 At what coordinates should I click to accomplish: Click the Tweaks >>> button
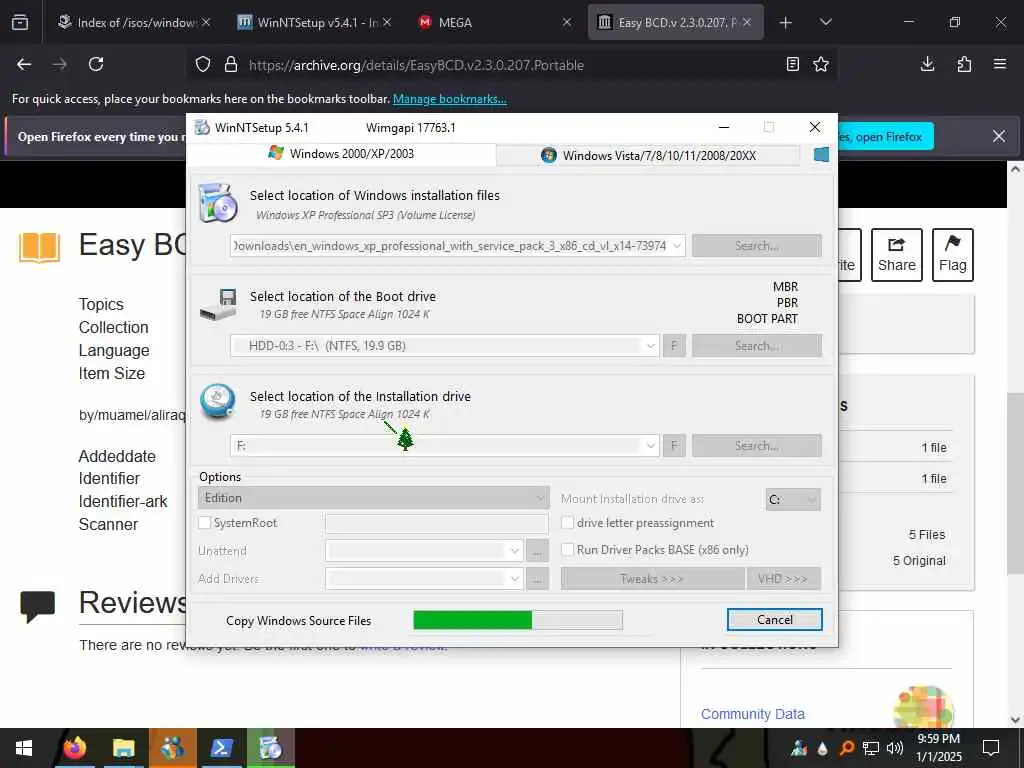[652, 579]
